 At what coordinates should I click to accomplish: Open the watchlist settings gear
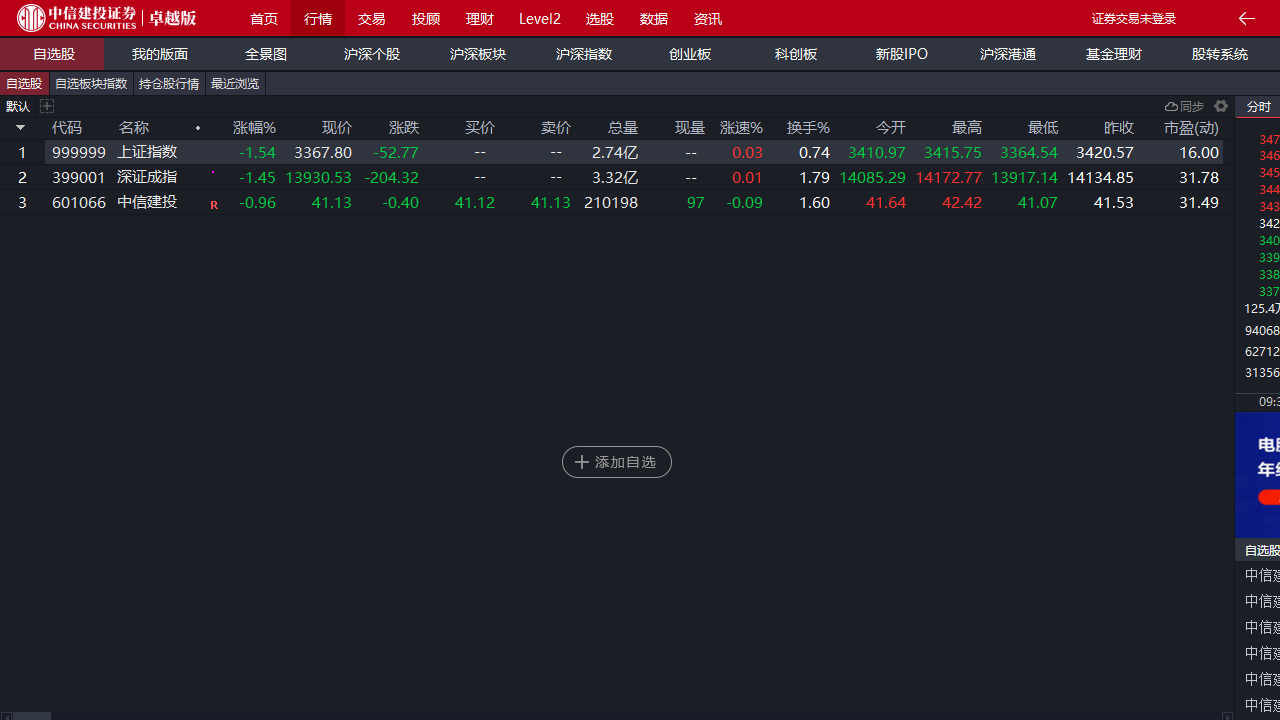(x=1221, y=106)
